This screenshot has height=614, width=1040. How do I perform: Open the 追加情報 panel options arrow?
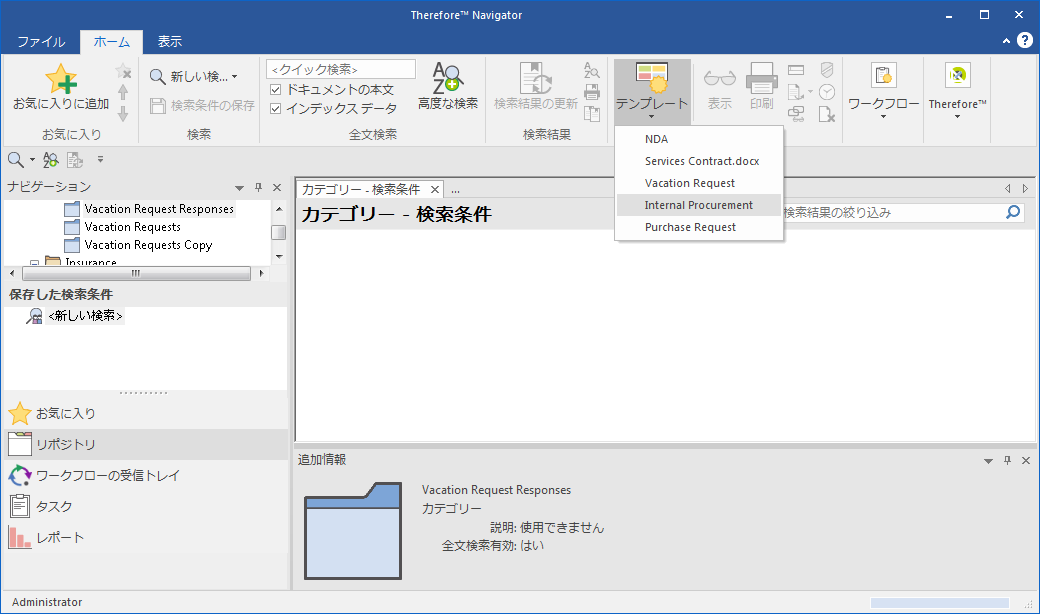988,461
